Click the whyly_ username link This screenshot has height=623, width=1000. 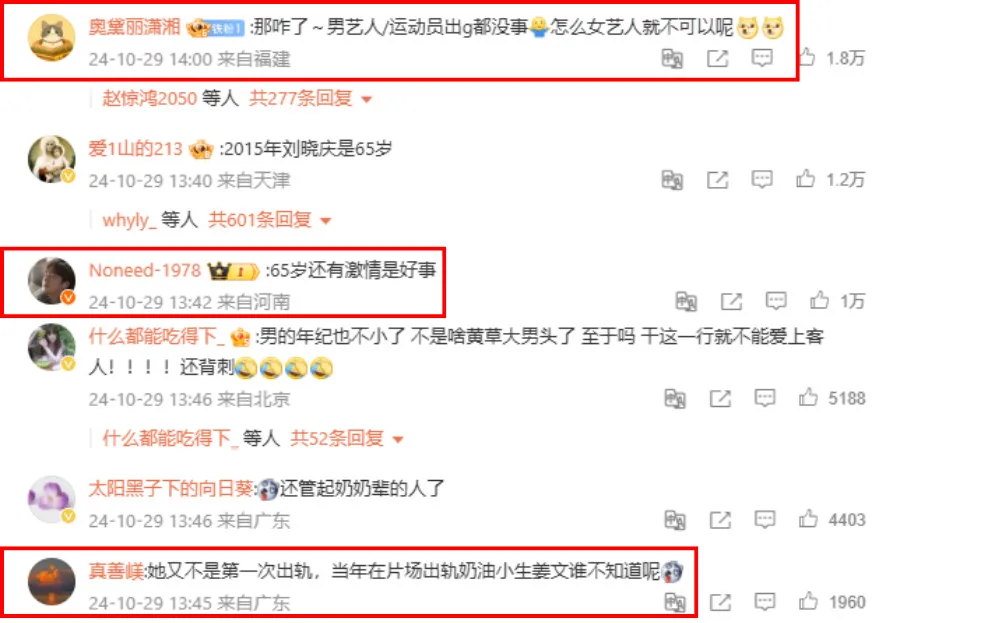(x=129, y=220)
